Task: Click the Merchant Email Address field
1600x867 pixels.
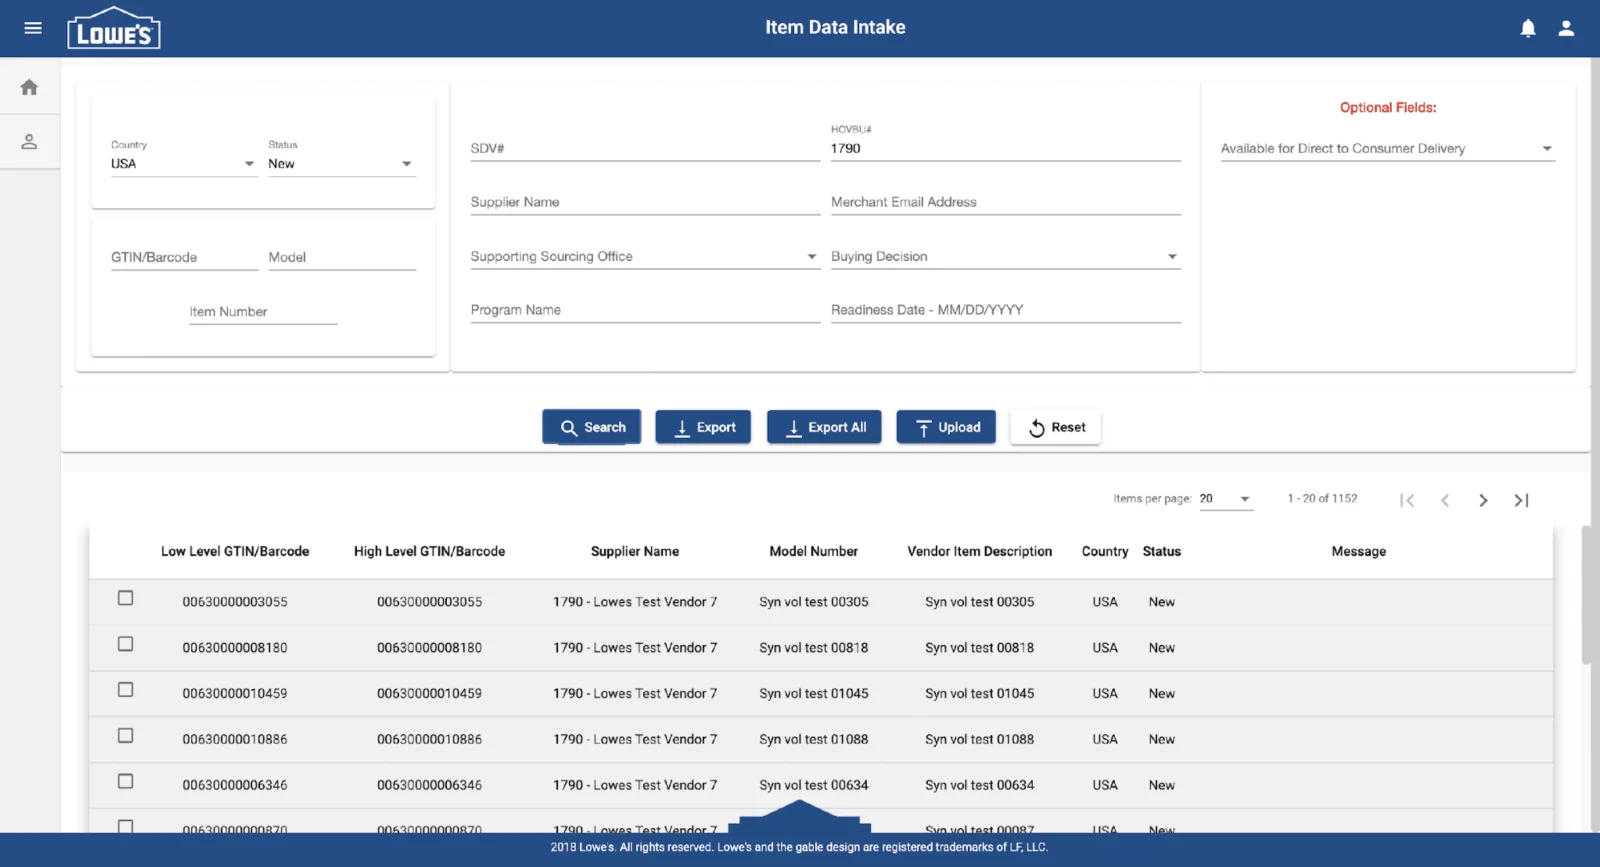Action: pyautogui.click(x=1005, y=202)
